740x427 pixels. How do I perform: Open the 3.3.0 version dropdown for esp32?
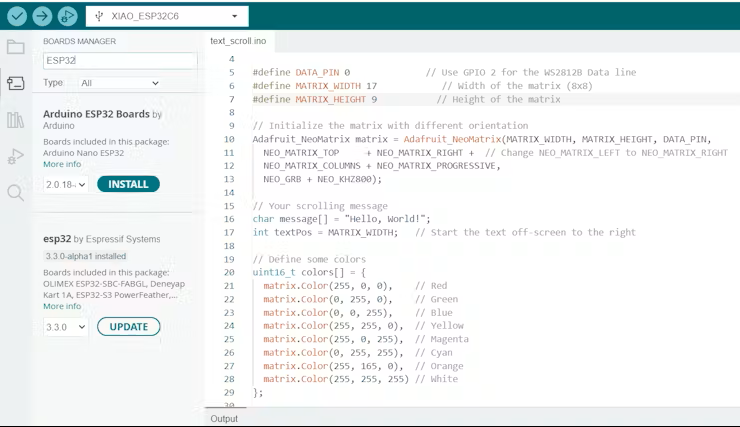(x=66, y=327)
